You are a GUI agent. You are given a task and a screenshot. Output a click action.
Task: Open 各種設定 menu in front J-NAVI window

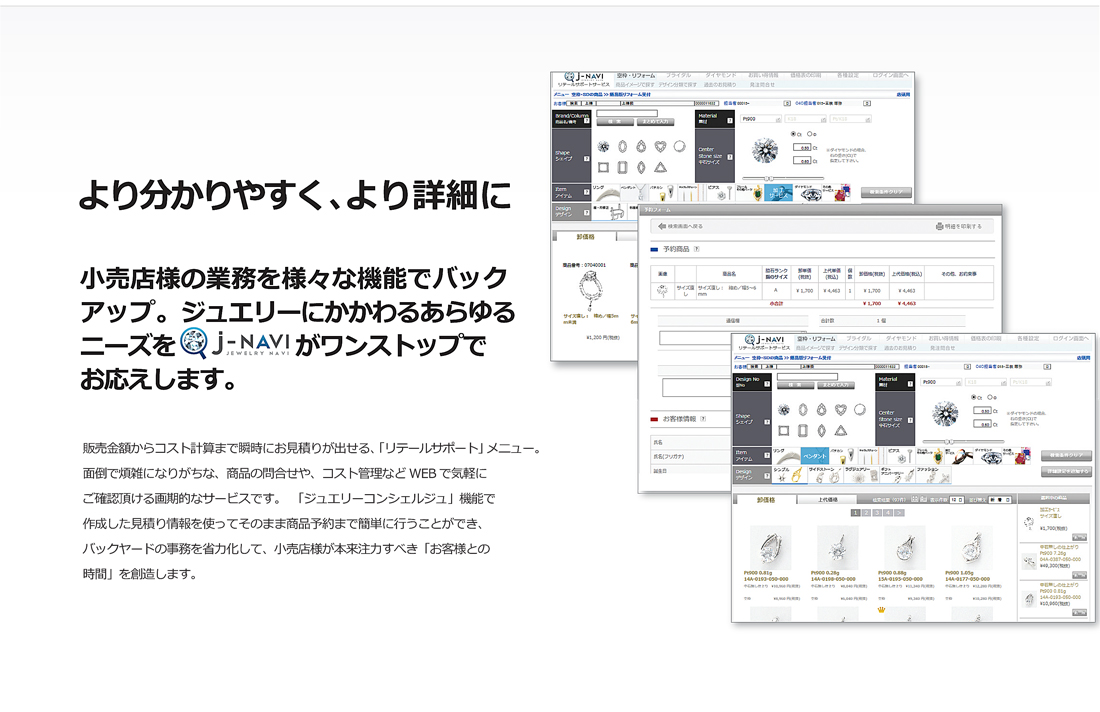click(1028, 339)
